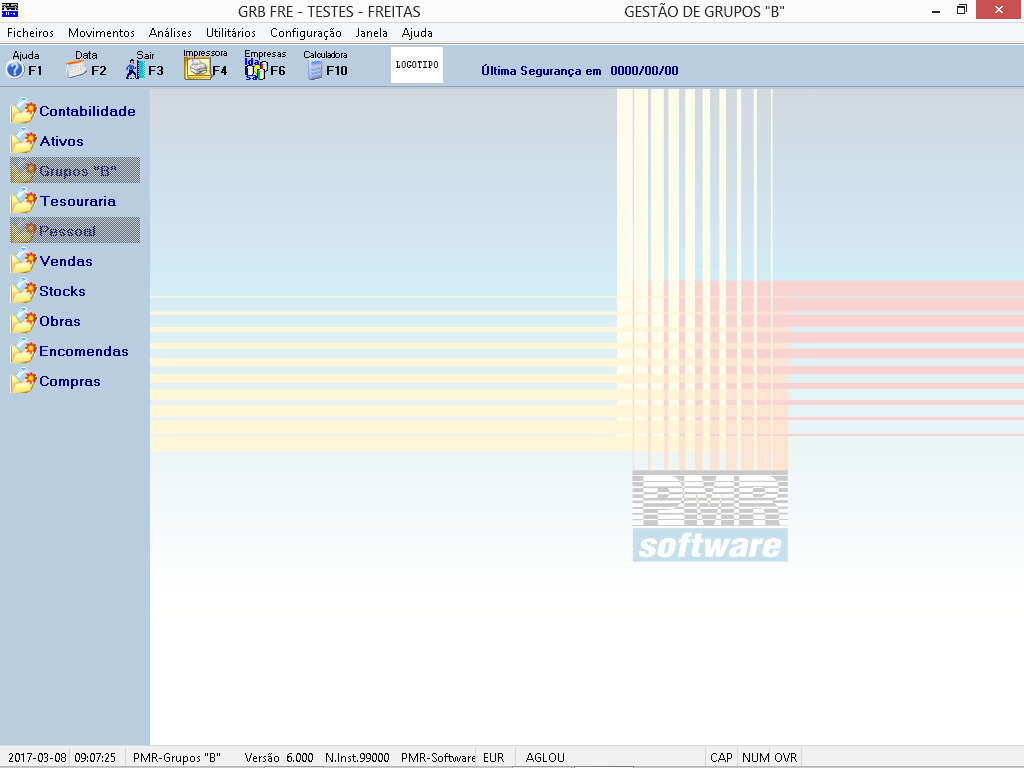Open the Janela menu
The width and height of the screenshot is (1024, 768).
(372, 33)
